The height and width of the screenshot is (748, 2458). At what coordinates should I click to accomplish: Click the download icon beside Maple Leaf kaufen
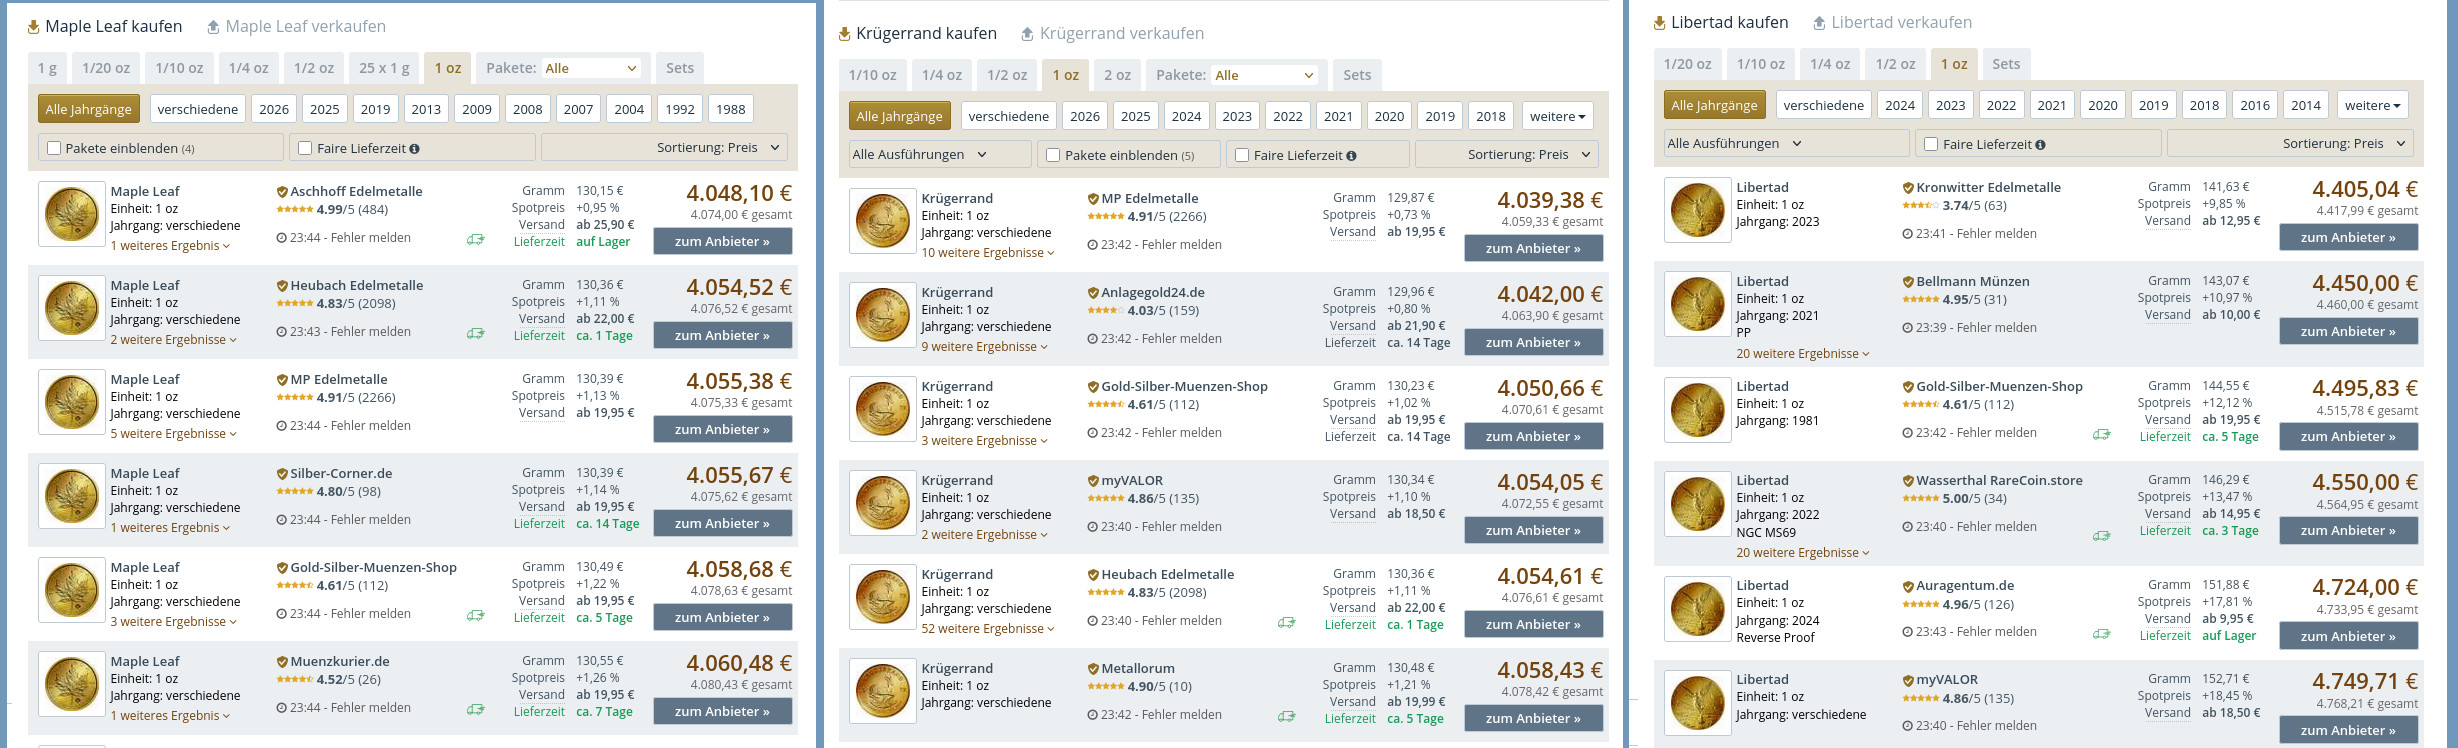point(34,27)
